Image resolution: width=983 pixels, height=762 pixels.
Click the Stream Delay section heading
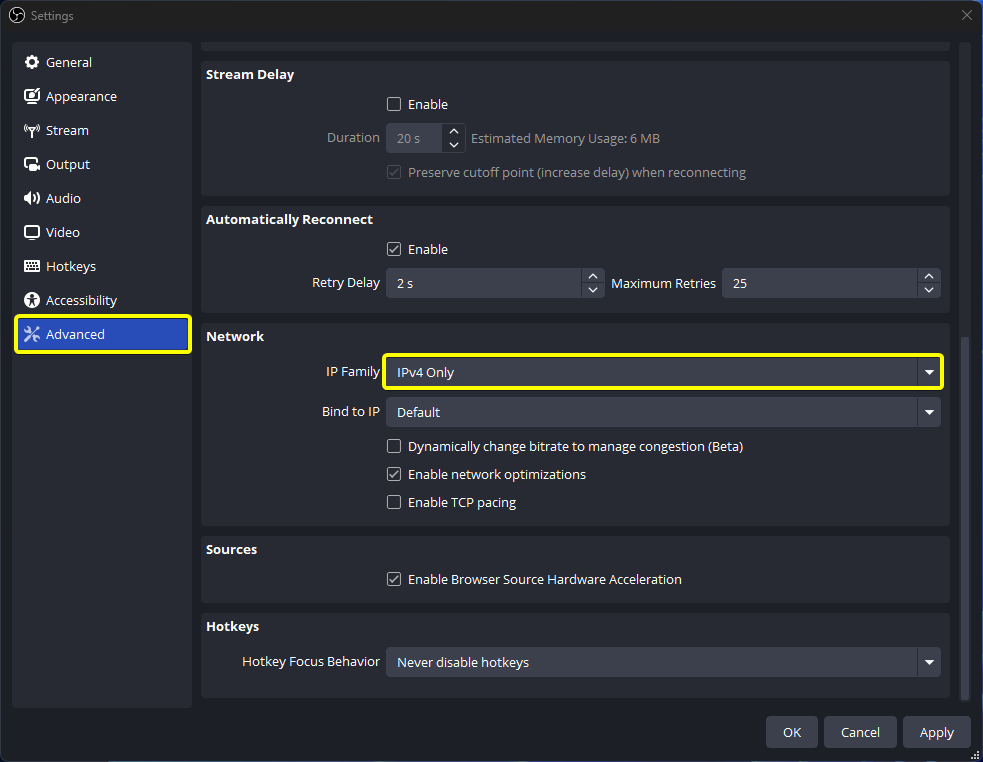250,74
